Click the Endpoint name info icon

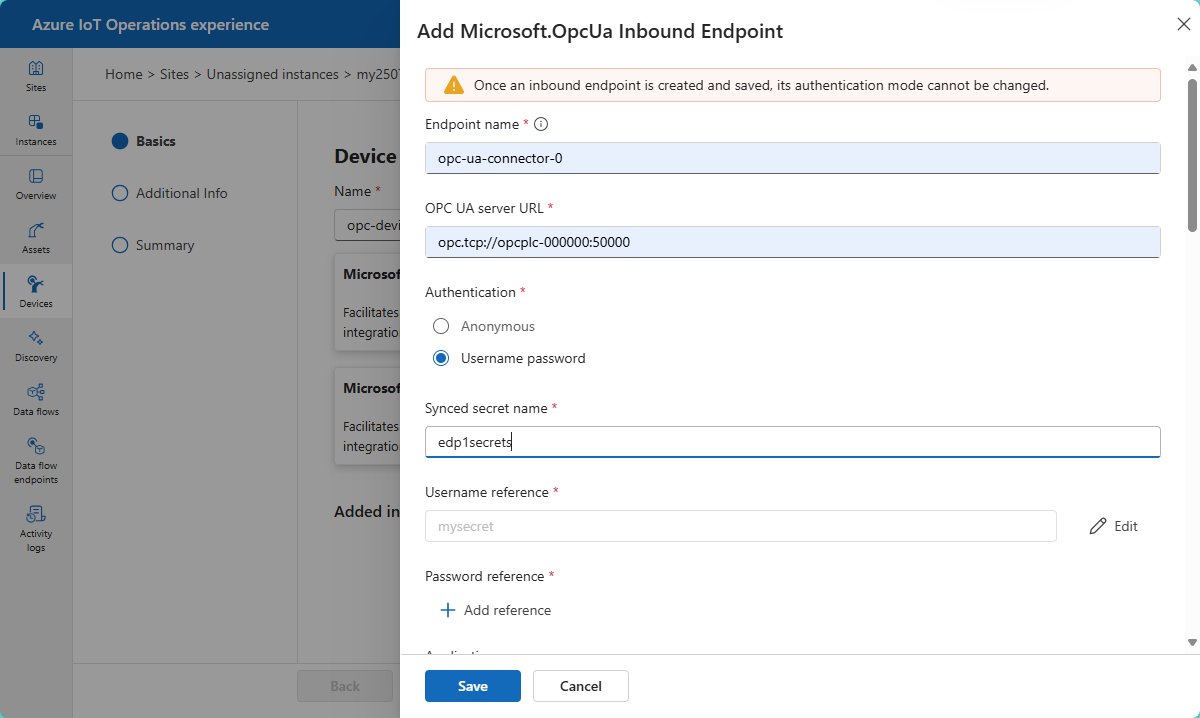click(541, 124)
